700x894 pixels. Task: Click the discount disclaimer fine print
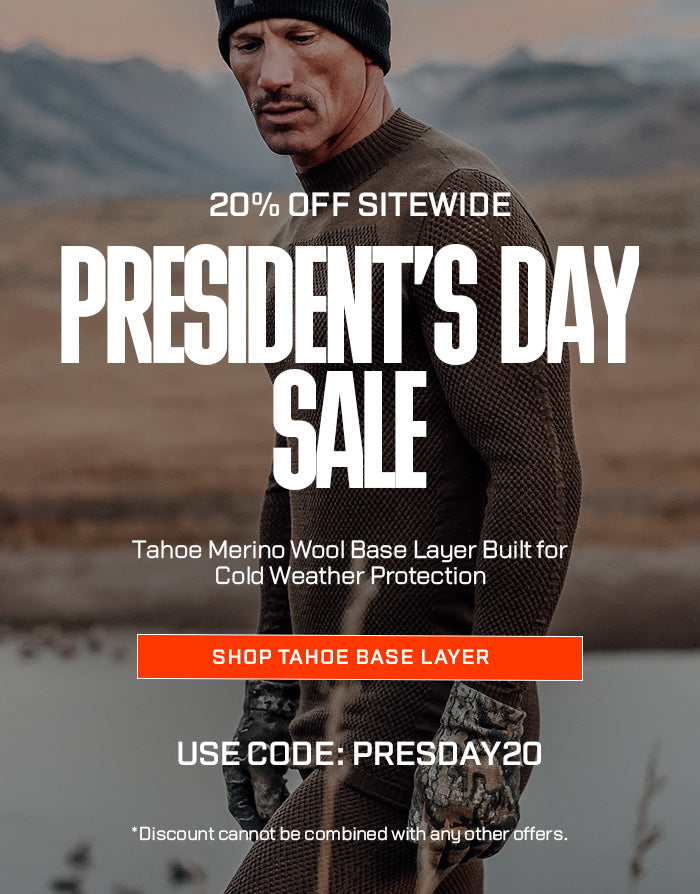pyautogui.click(x=349, y=834)
